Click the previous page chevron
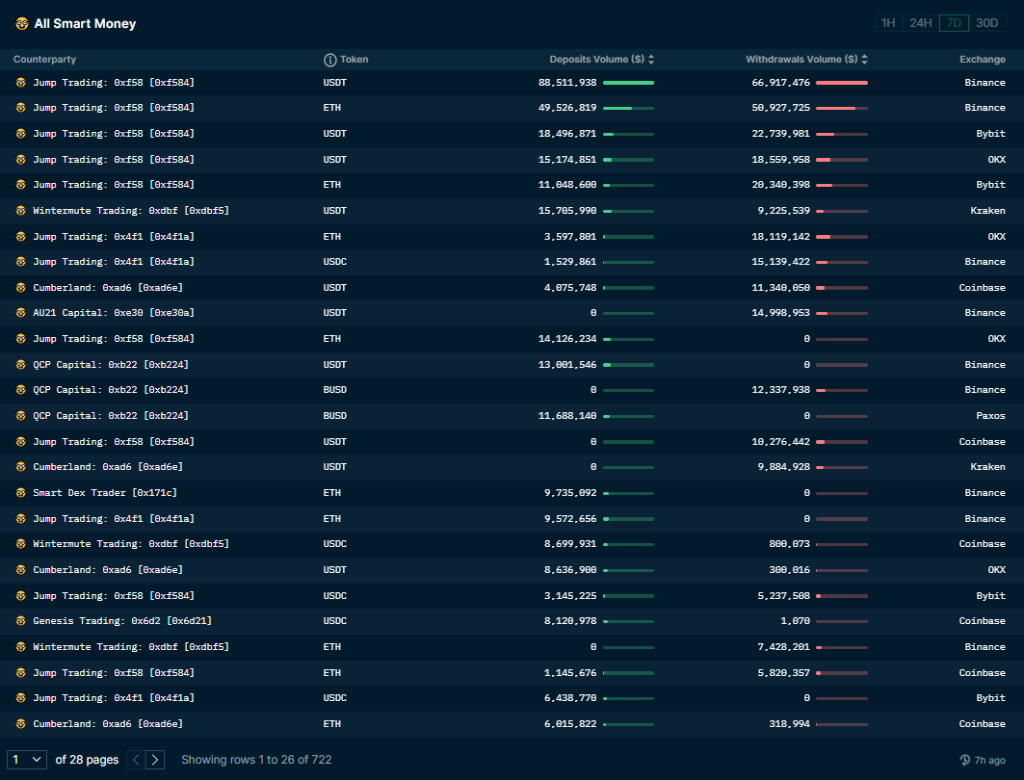 [135, 760]
